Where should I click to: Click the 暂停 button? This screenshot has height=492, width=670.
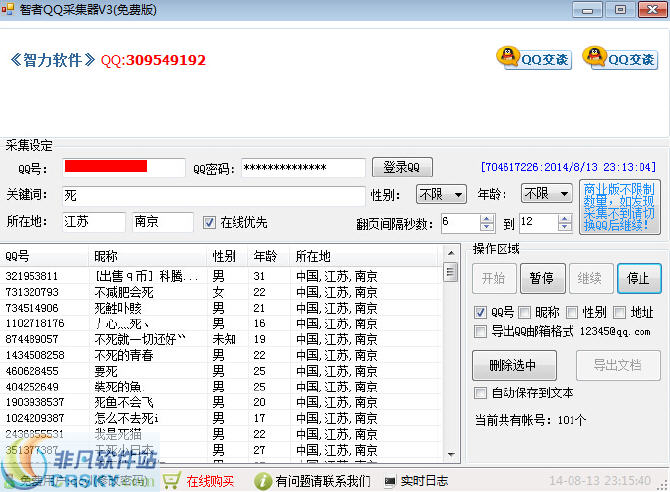point(543,278)
